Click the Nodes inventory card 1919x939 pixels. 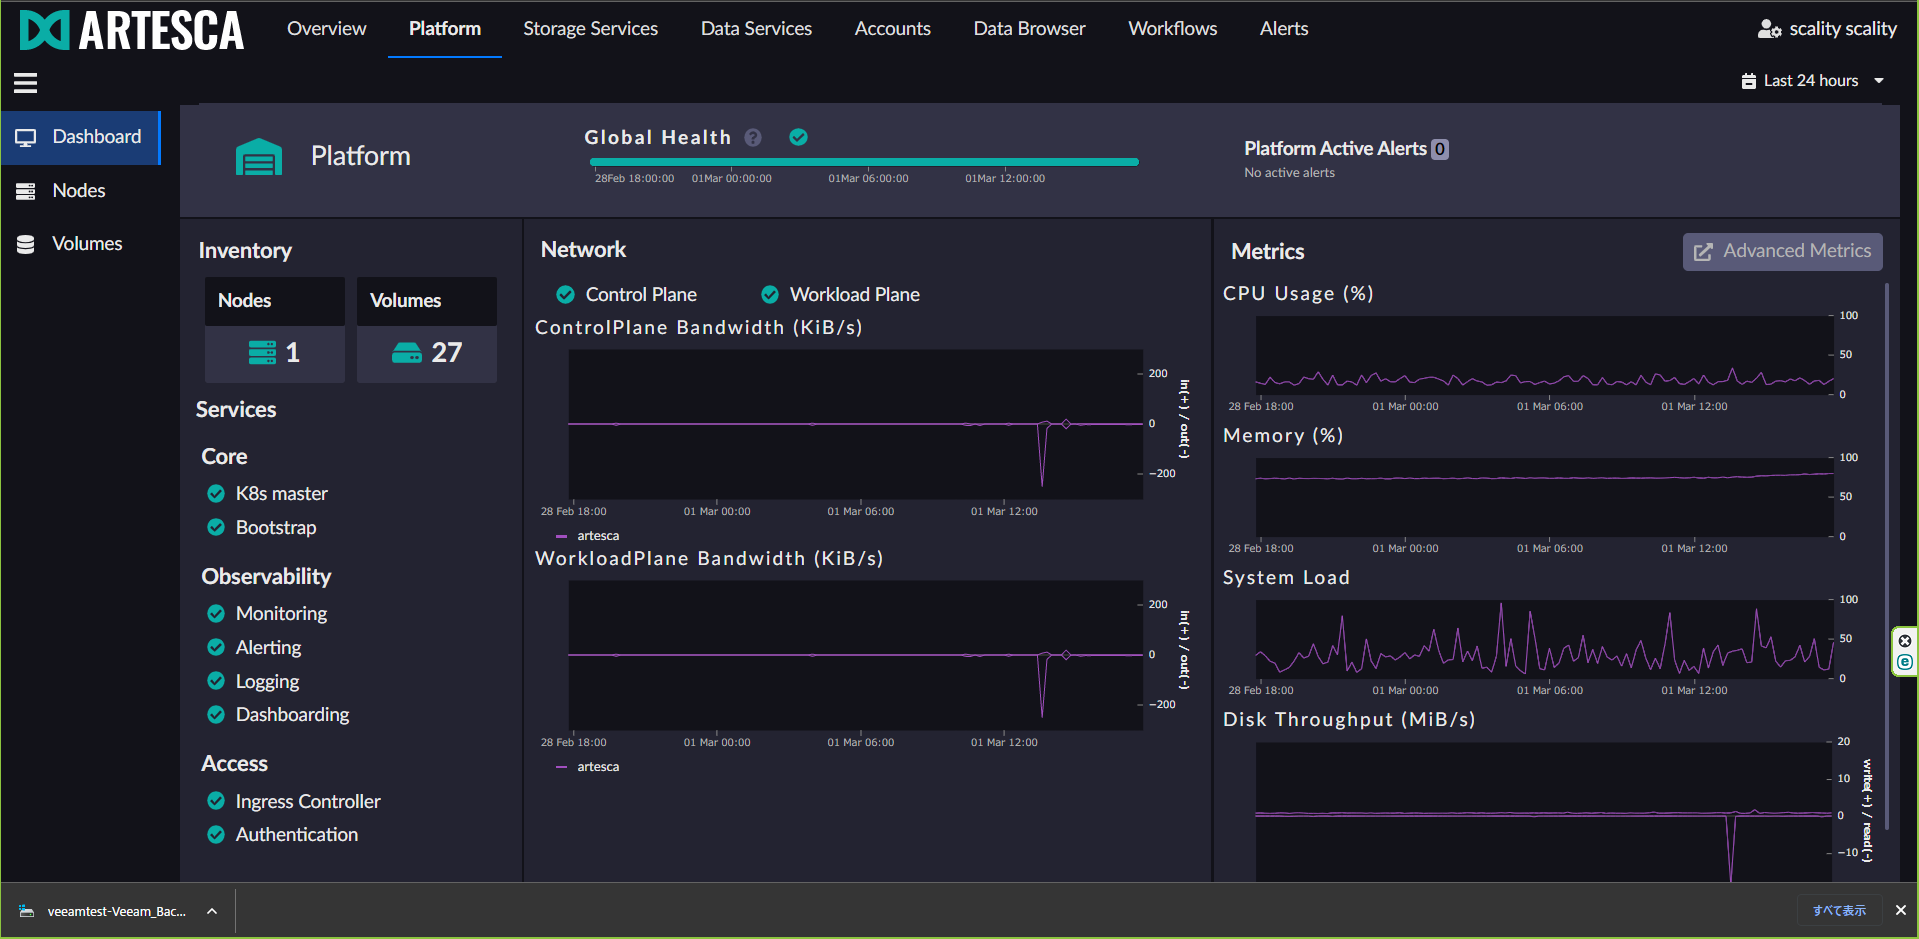[275, 330]
